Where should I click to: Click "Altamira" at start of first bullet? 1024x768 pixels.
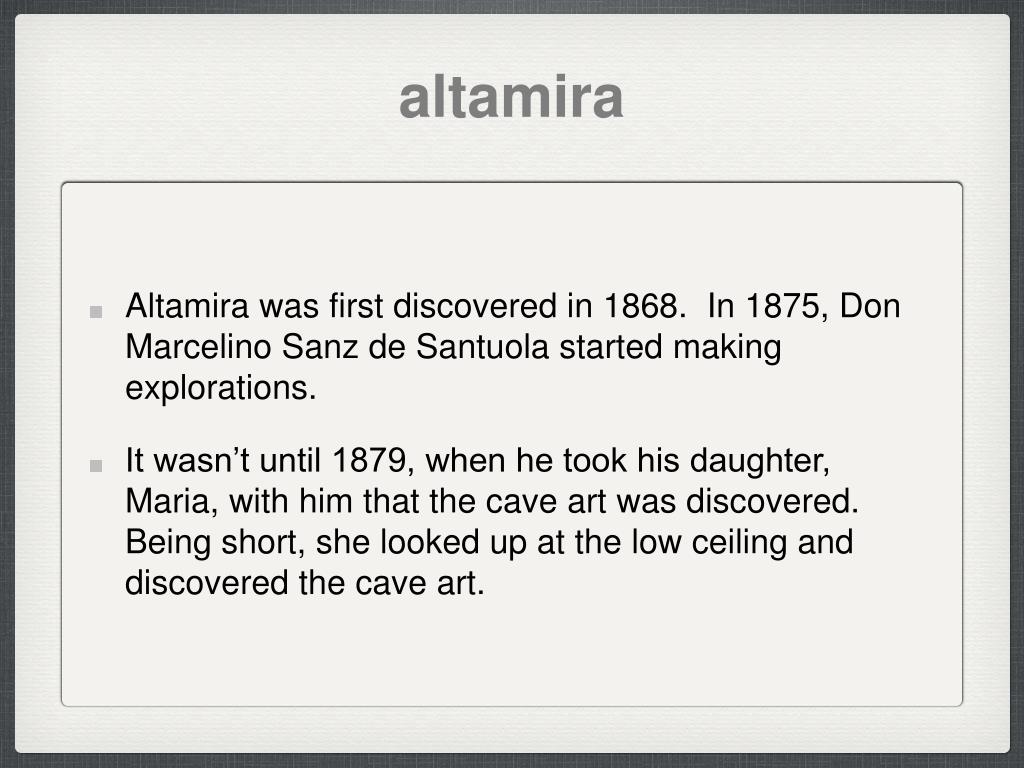[187, 306]
